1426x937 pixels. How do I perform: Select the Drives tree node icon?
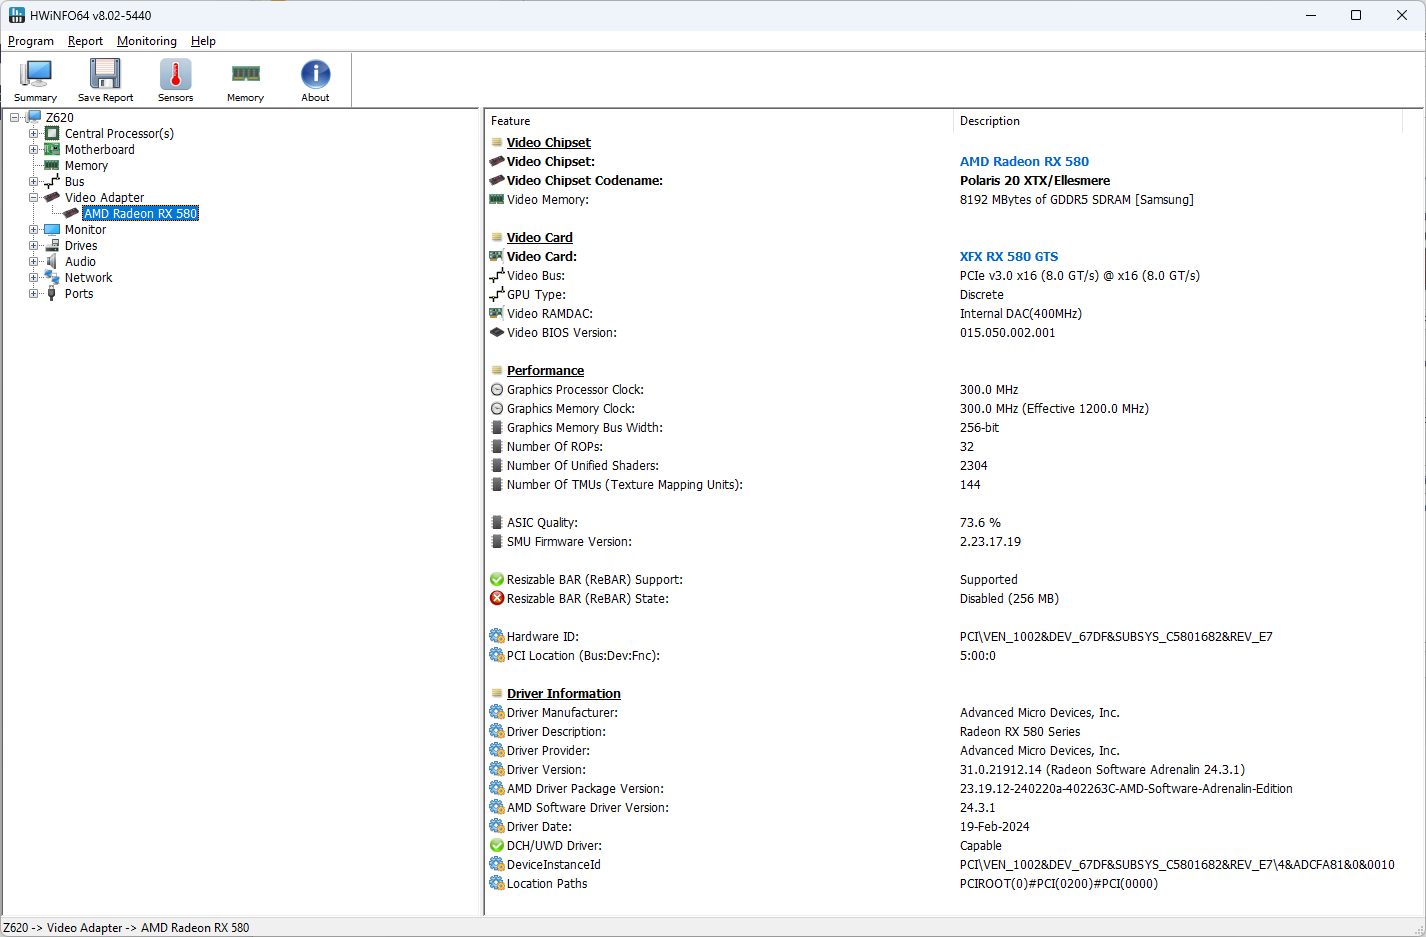(52, 245)
